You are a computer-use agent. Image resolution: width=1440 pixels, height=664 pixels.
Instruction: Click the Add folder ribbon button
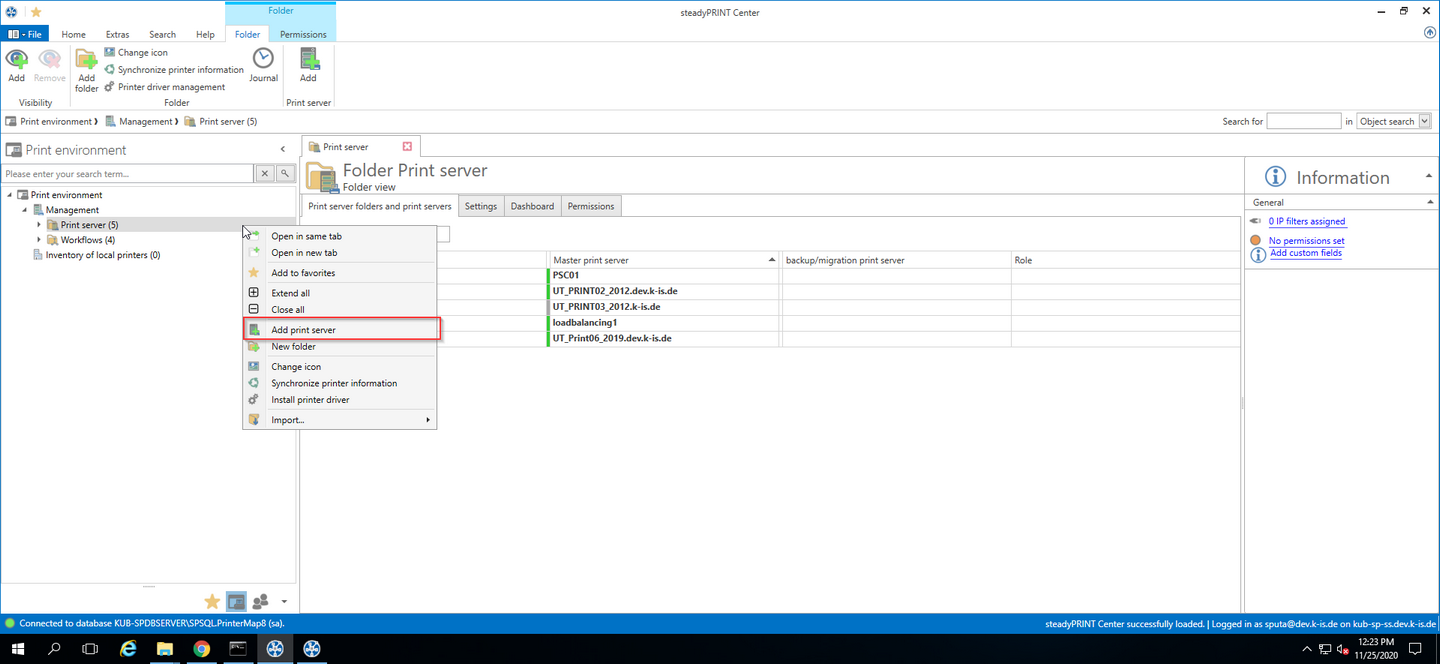pos(87,71)
